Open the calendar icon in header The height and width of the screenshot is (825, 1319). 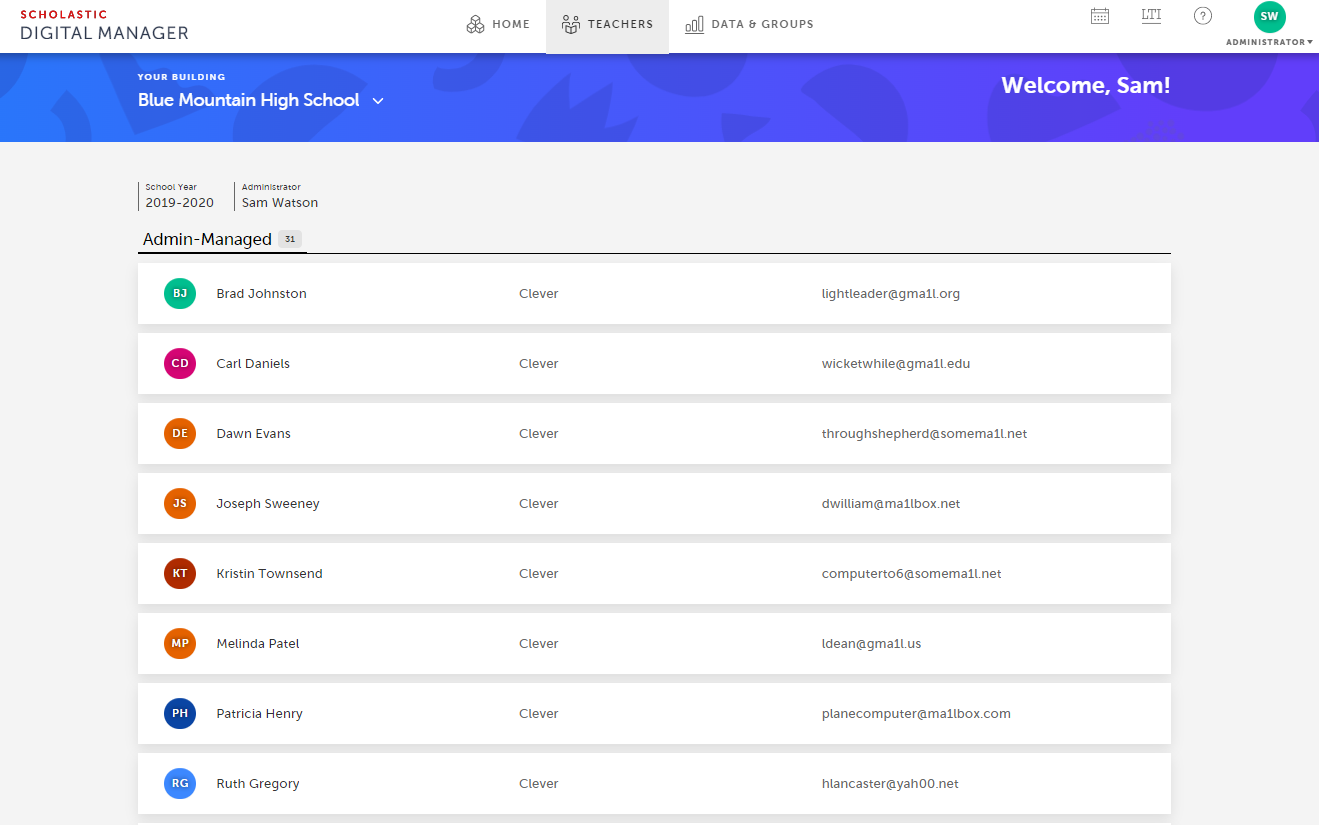coord(1100,16)
